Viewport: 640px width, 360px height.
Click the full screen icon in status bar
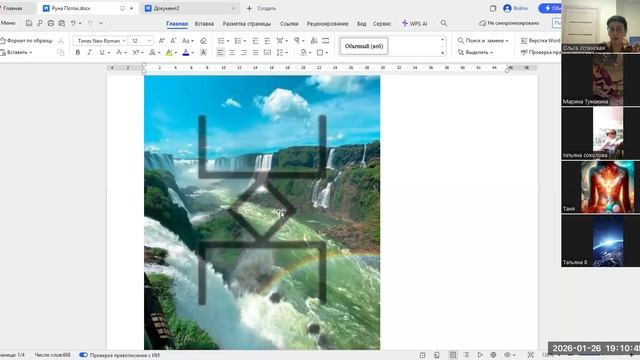click(530, 355)
